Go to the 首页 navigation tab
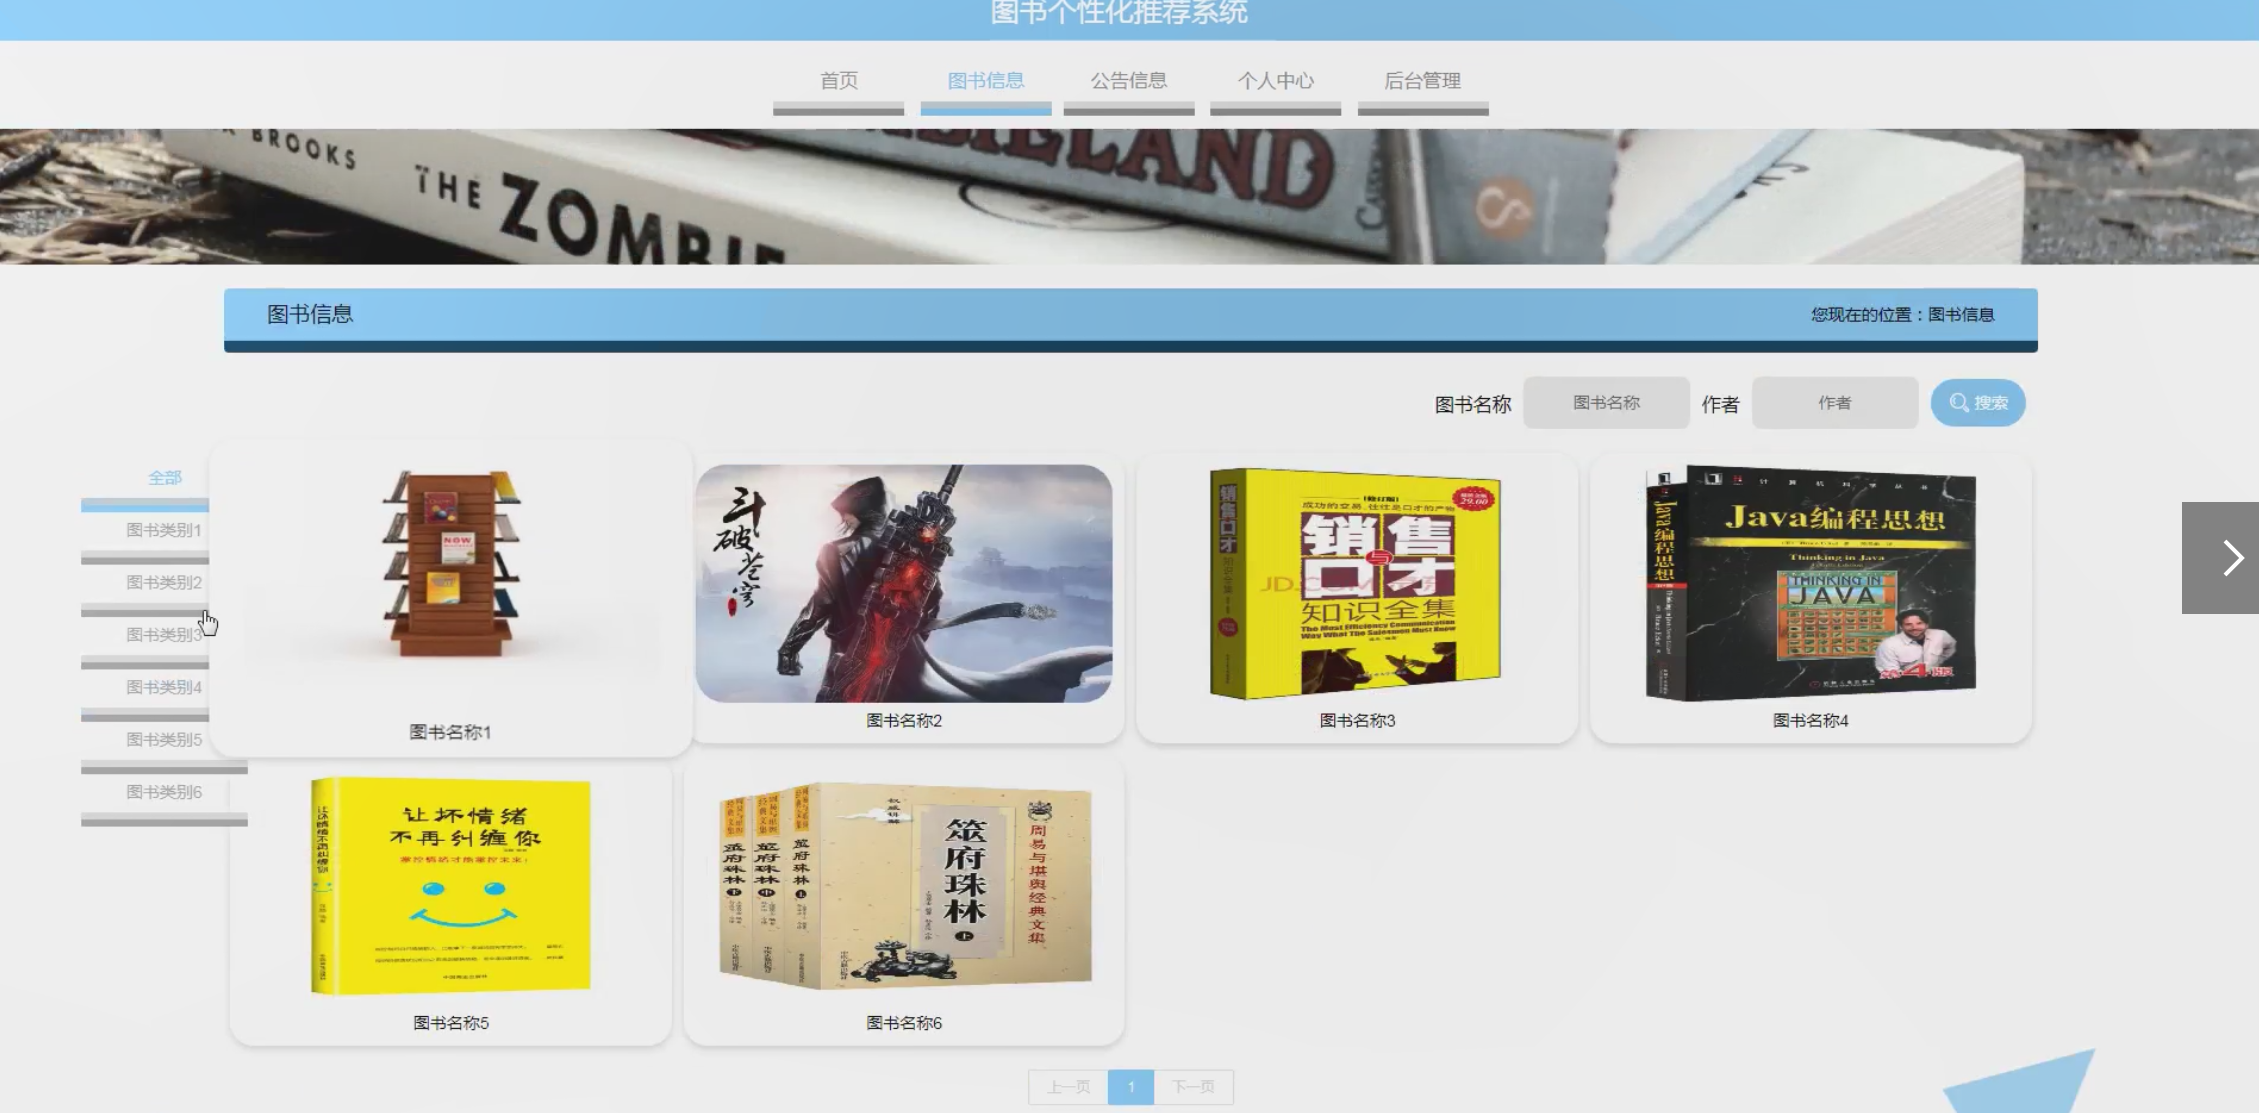This screenshot has width=2259, height=1113. 838,81
